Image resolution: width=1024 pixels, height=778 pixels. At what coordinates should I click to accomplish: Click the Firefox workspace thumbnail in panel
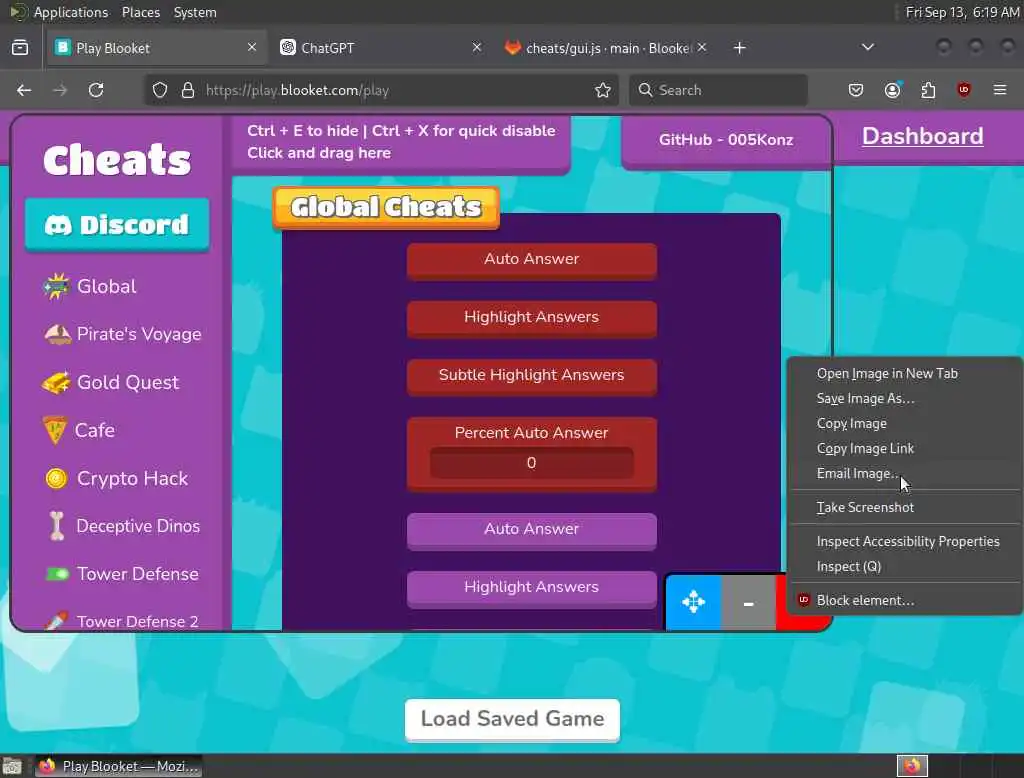[912, 766]
